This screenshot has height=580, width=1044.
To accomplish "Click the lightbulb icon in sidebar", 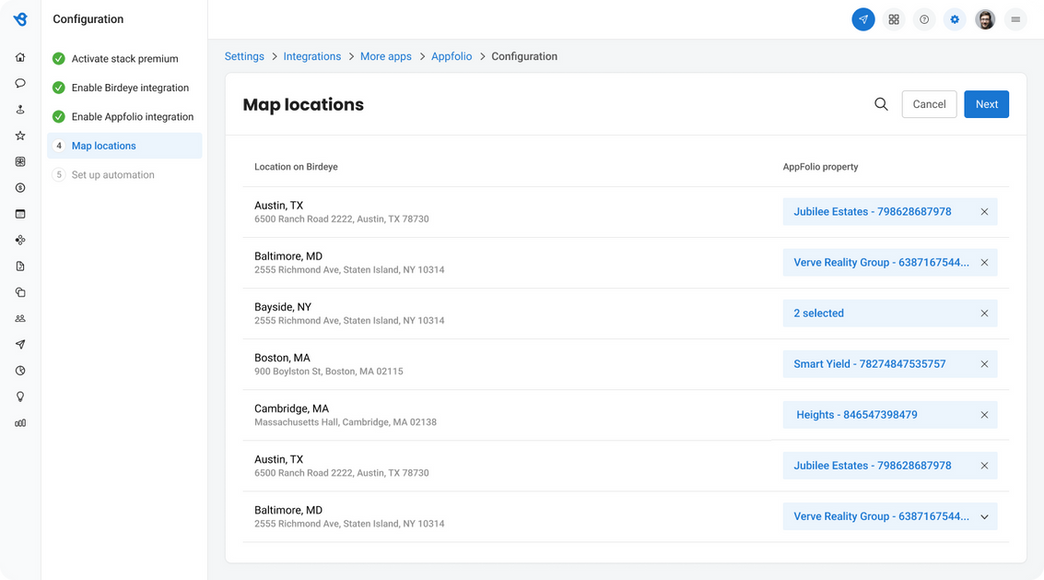I will pyautogui.click(x=21, y=397).
